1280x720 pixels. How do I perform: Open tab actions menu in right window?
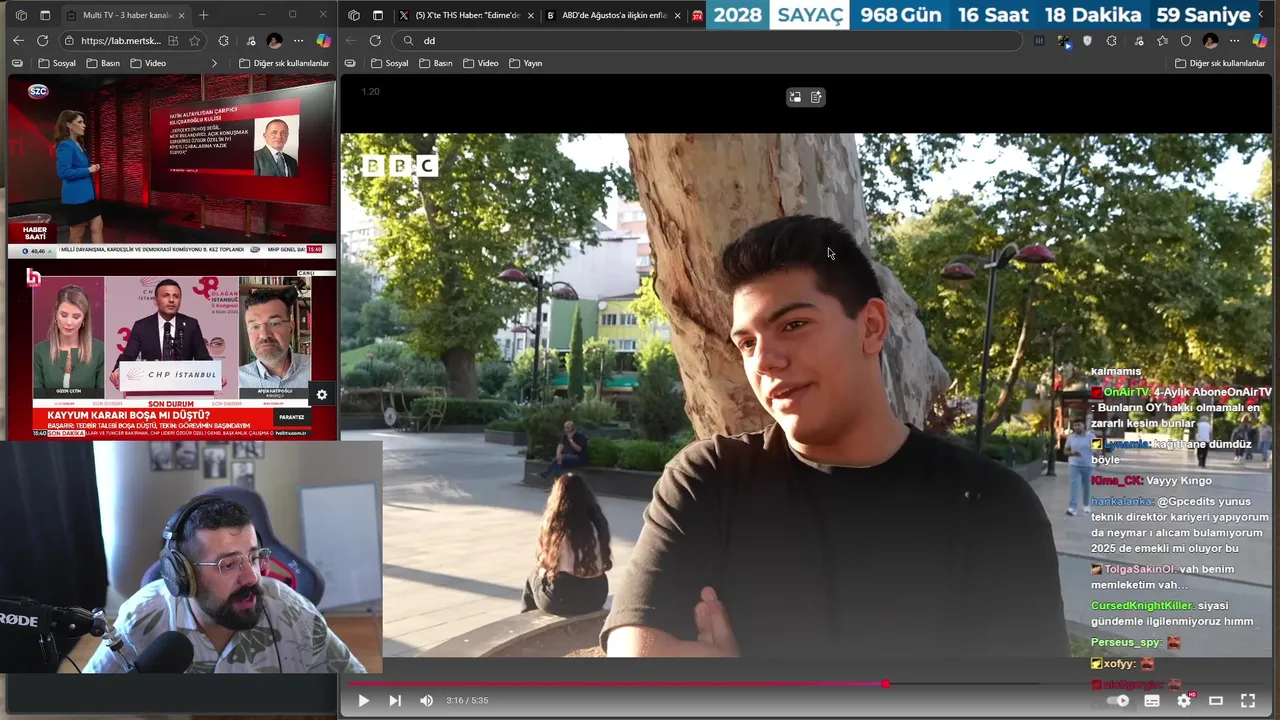click(x=377, y=15)
